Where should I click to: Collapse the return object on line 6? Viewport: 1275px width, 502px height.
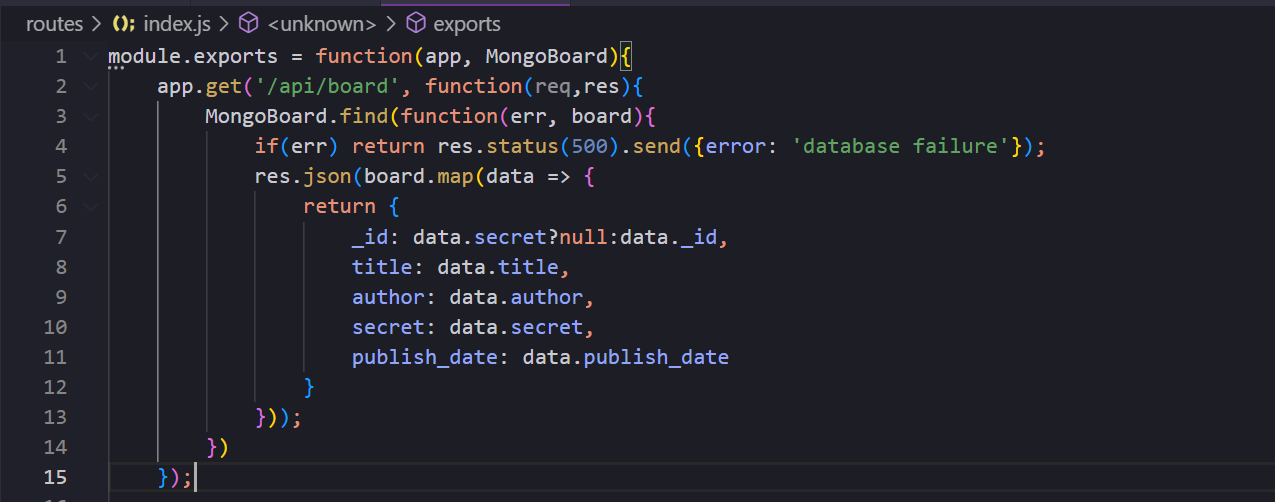tap(92, 207)
